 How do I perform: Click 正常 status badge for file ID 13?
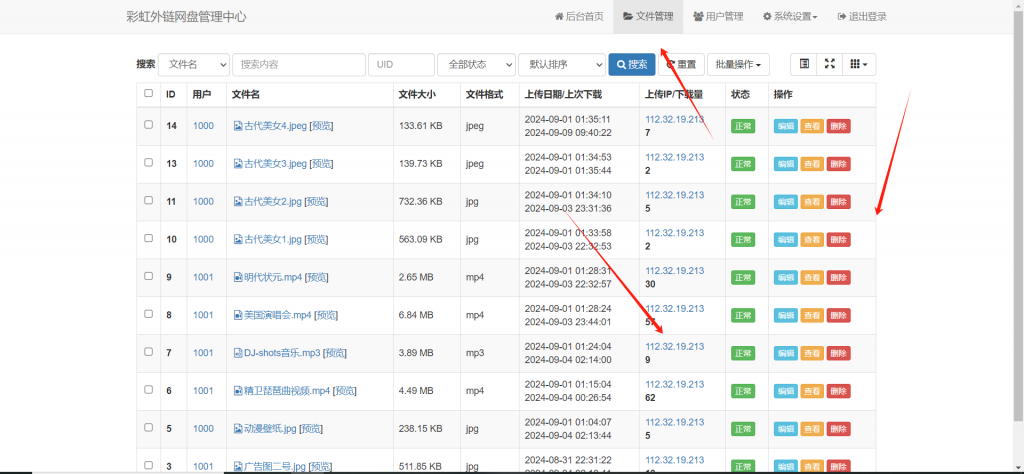[743, 164]
